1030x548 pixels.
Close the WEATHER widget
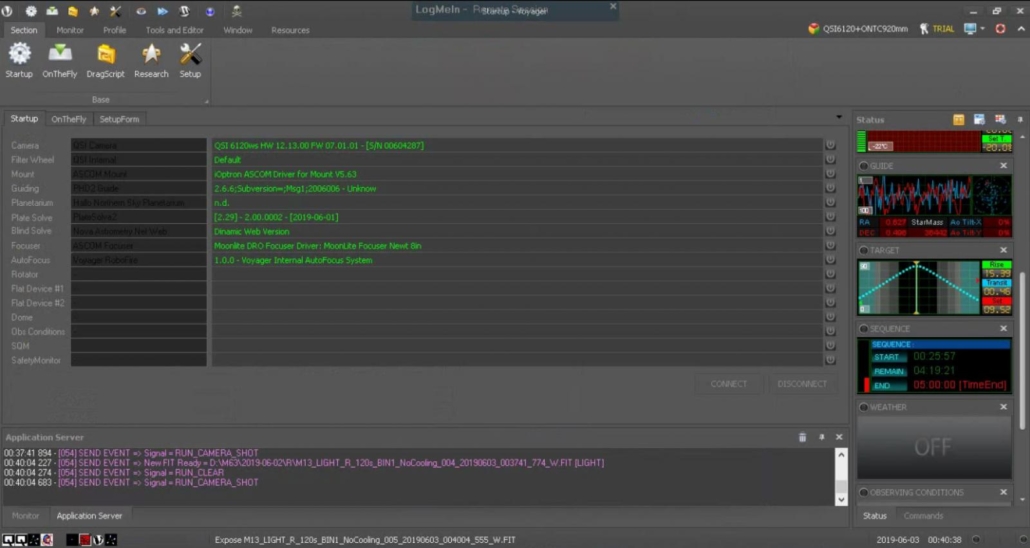(x=1003, y=407)
